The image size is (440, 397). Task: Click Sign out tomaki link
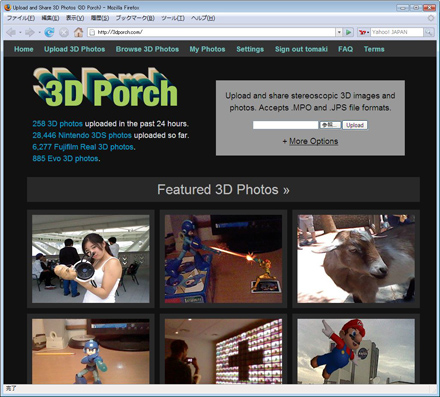click(x=301, y=49)
